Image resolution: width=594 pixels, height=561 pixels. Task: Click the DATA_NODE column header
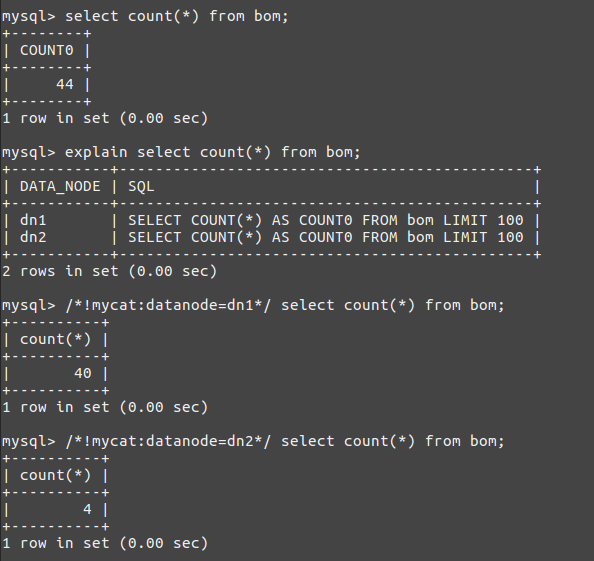[x=60, y=187]
